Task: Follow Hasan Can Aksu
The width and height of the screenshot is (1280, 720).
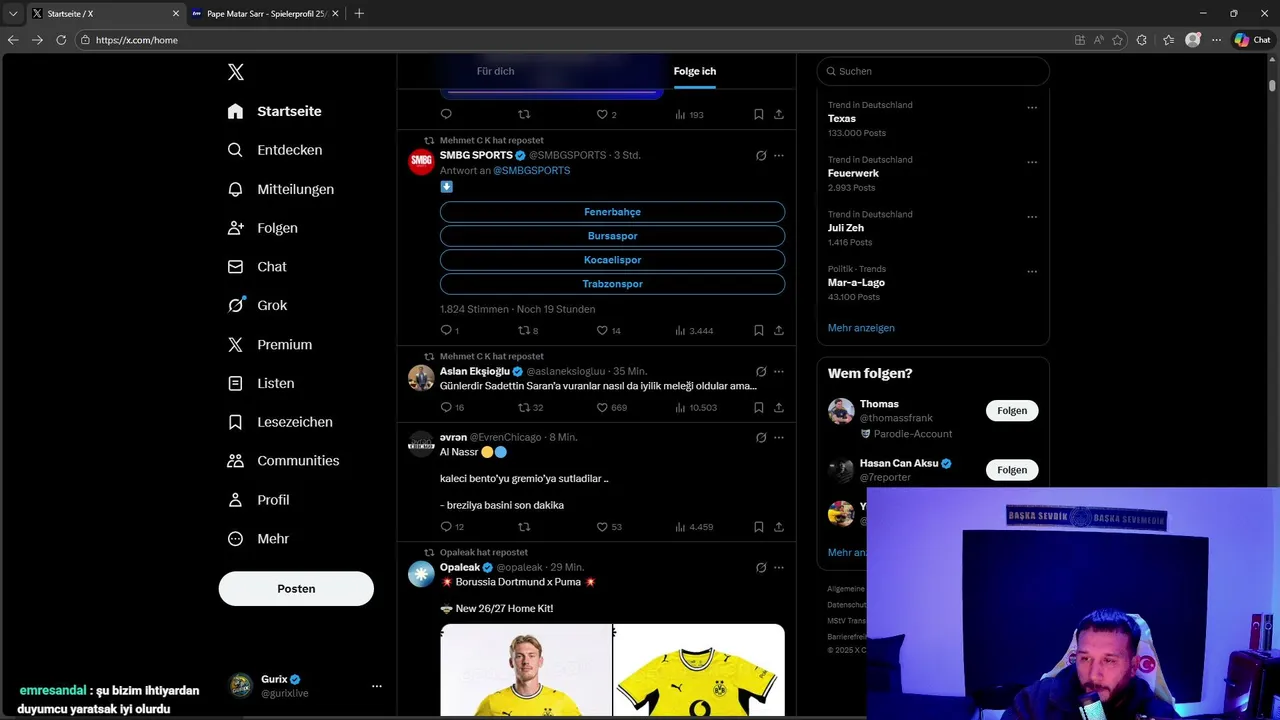Action: 1012,470
